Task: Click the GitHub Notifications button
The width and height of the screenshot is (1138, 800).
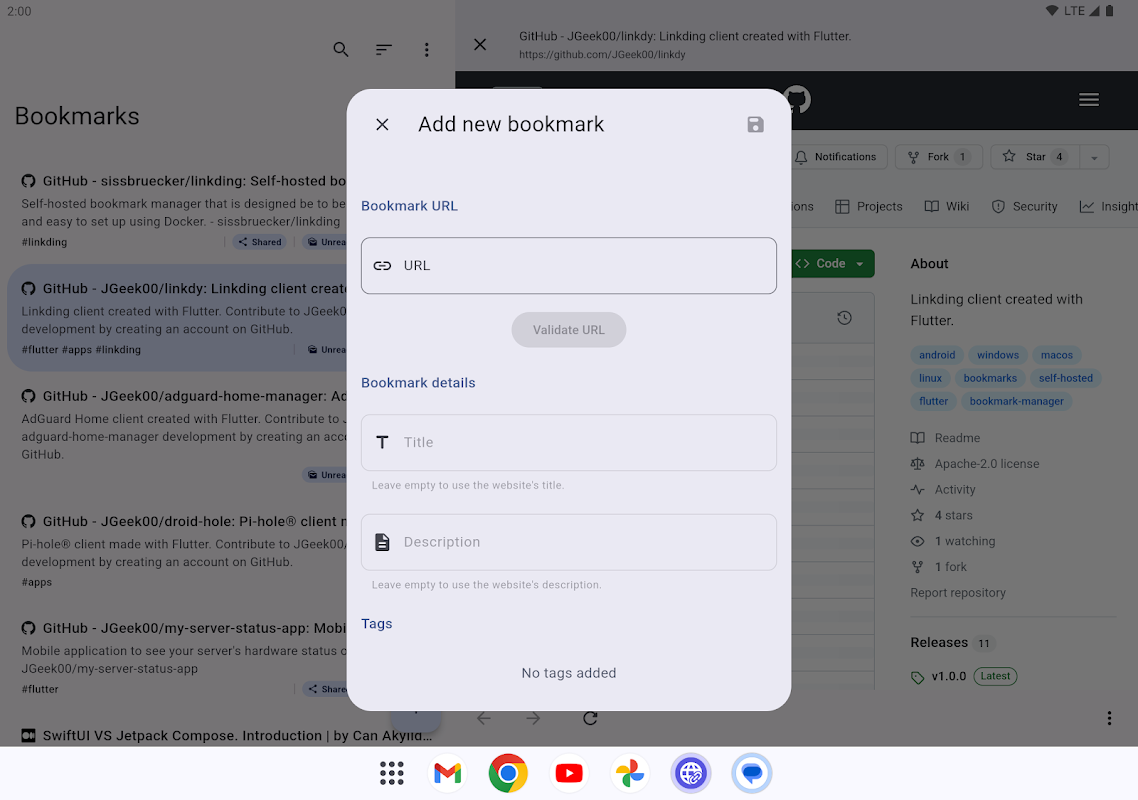Action: [837, 157]
